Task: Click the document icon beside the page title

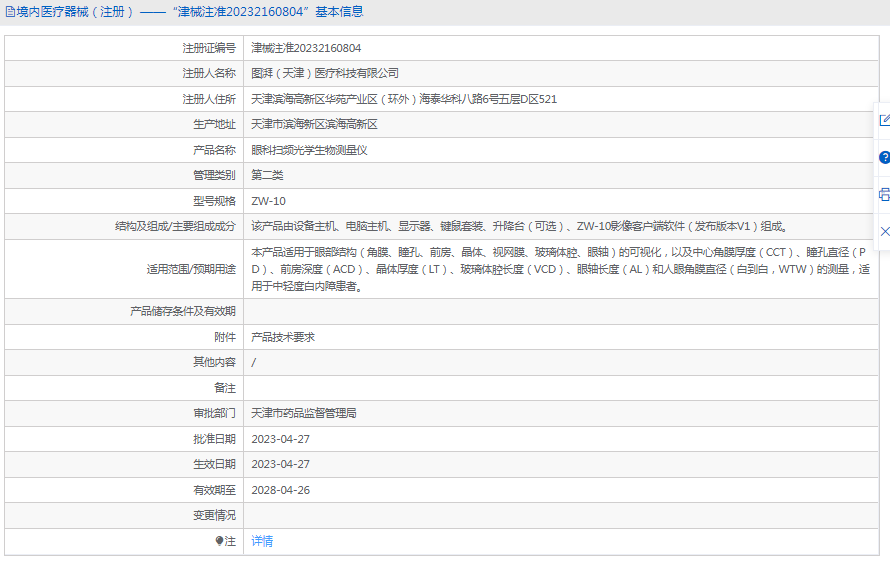Action: coord(10,11)
